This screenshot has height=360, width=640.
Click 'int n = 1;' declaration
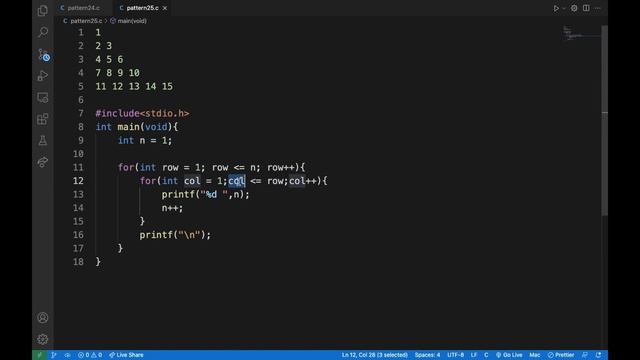click(145, 140)
